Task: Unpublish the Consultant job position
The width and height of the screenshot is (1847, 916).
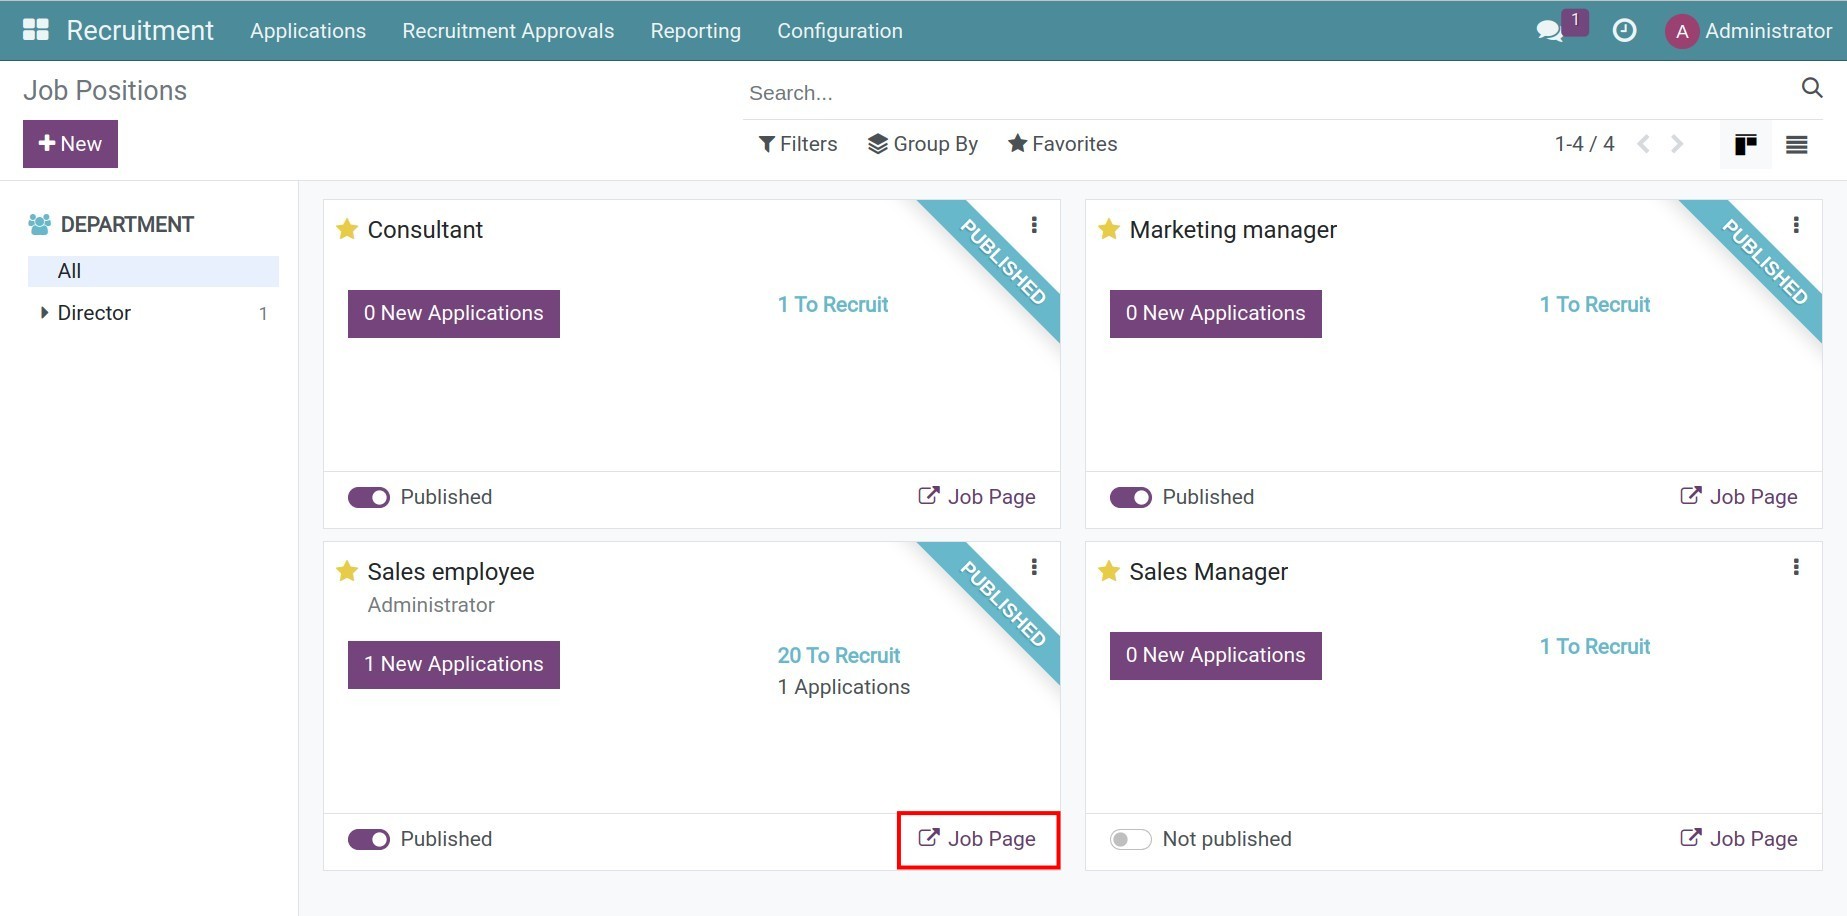Action: [369, 497]
